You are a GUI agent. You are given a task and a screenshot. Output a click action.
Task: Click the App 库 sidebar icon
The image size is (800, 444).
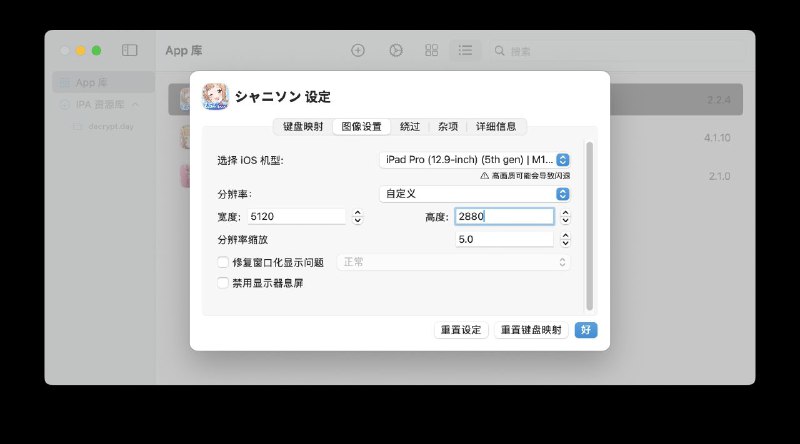pyautogui.click(x=64, y=82)
